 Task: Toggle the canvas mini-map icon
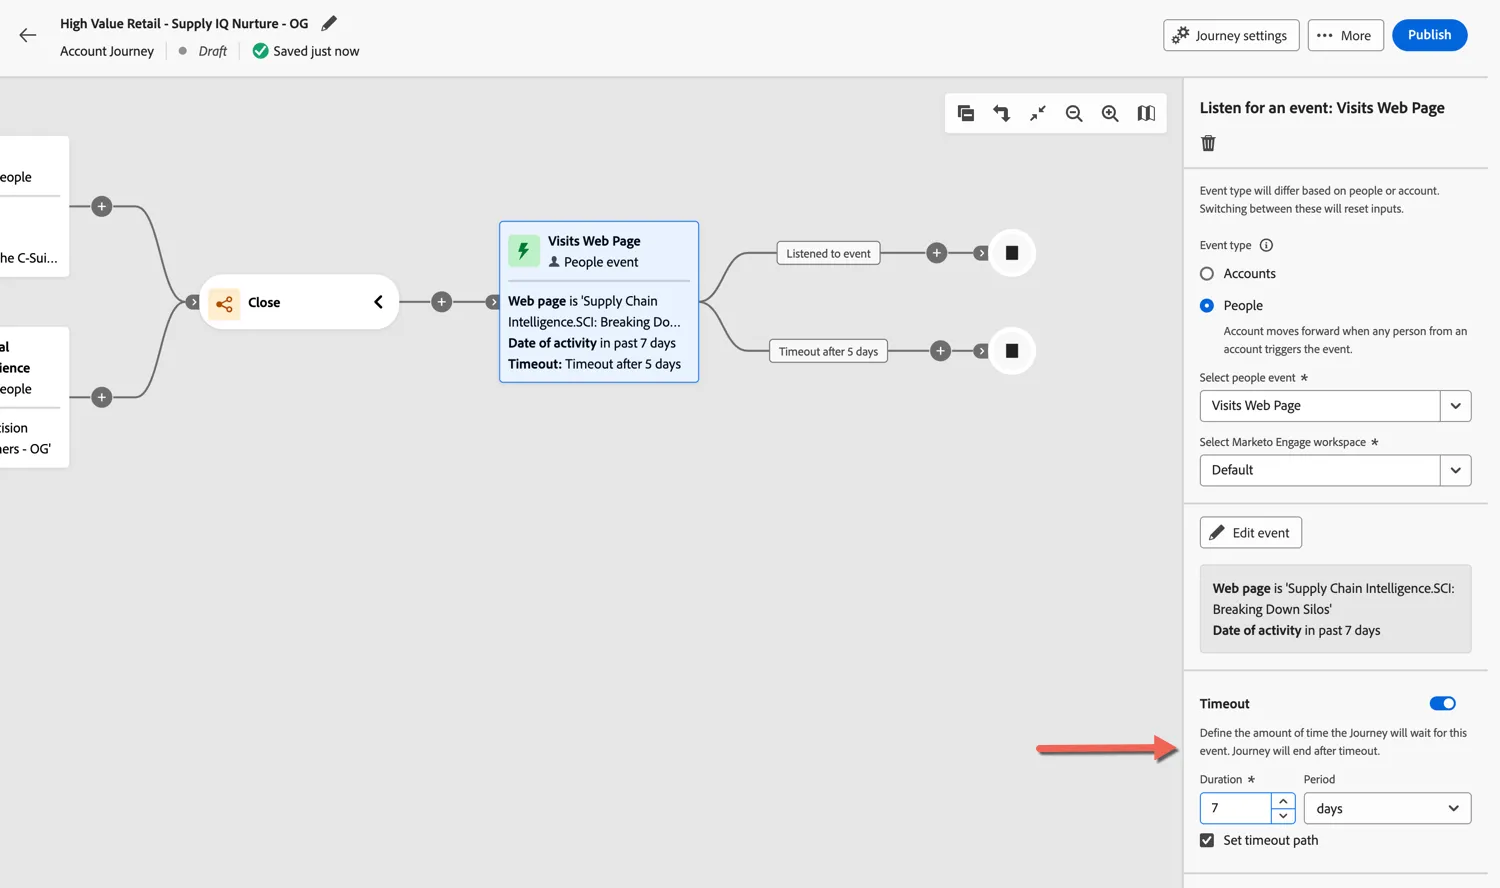[x=1146, y=113]
